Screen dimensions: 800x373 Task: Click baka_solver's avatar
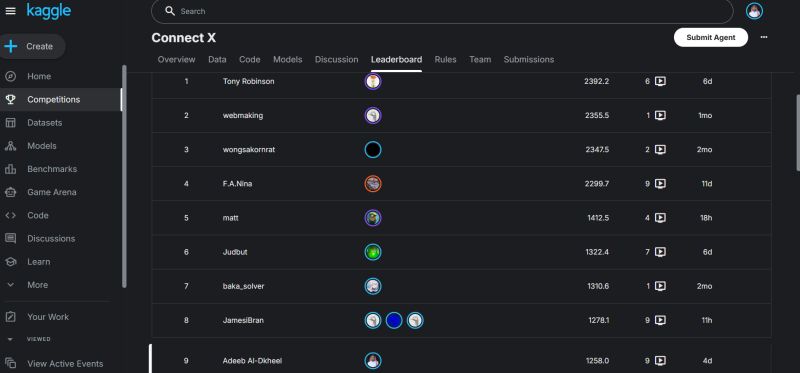pyautogui.click(x=373, y=286)
